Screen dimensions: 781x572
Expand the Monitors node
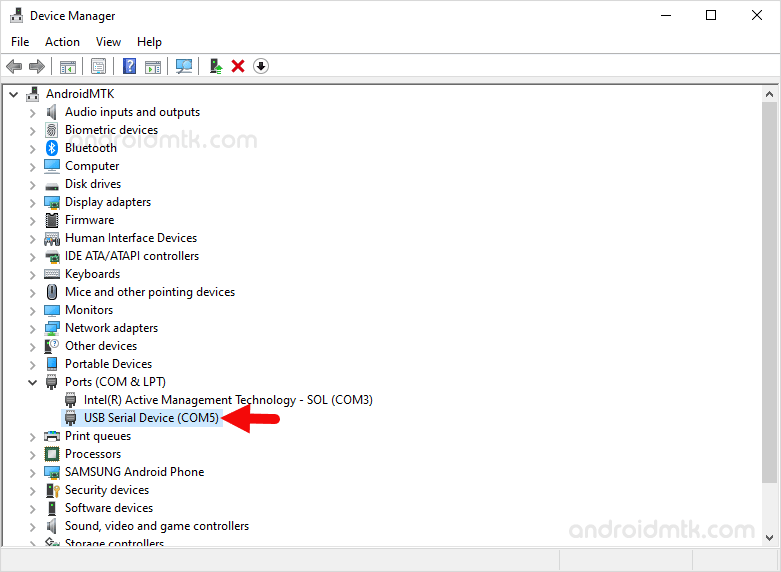click(32, 311)
